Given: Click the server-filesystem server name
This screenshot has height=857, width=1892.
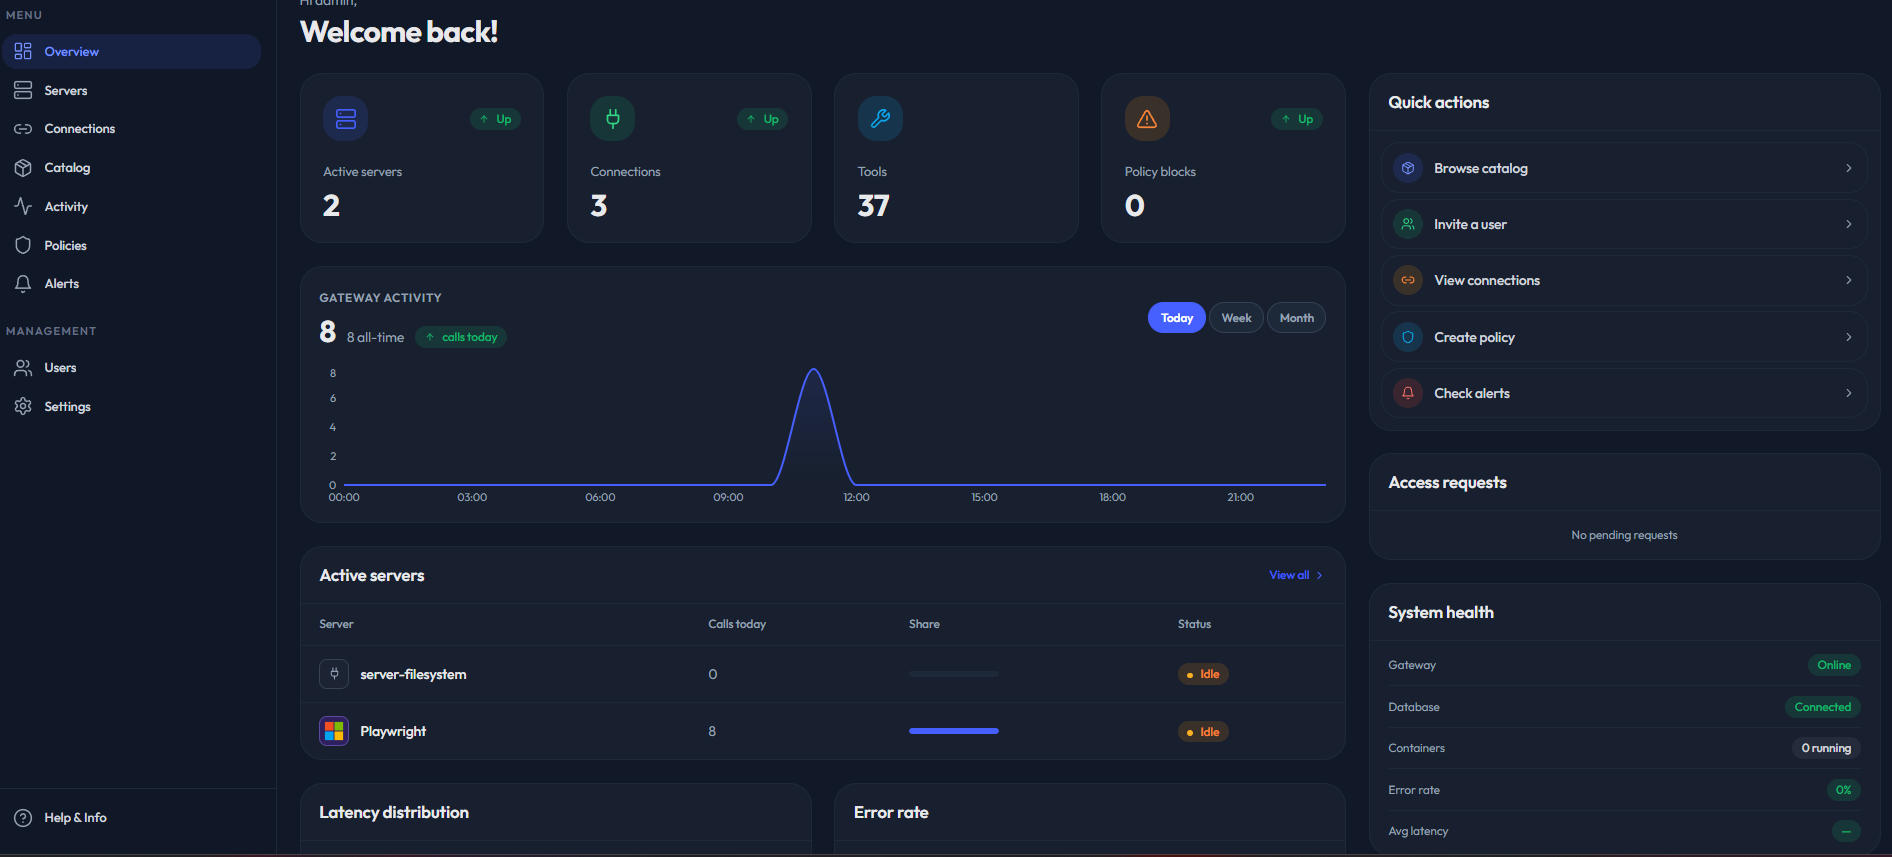Looking at the screenshot, I should click(x=413, y=674).
